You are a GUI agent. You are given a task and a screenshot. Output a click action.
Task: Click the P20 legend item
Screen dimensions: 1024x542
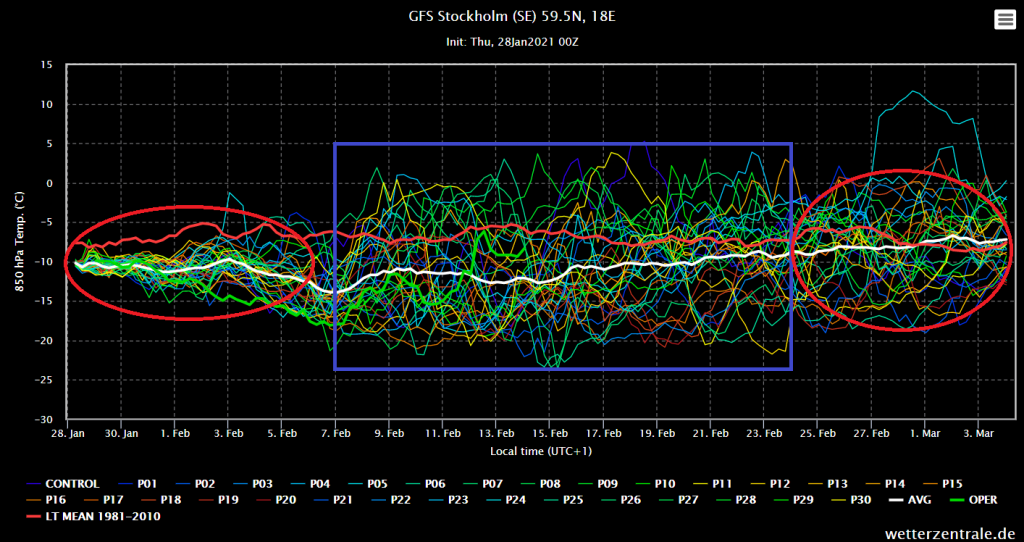pyautogui.click(x=276, y=500)
